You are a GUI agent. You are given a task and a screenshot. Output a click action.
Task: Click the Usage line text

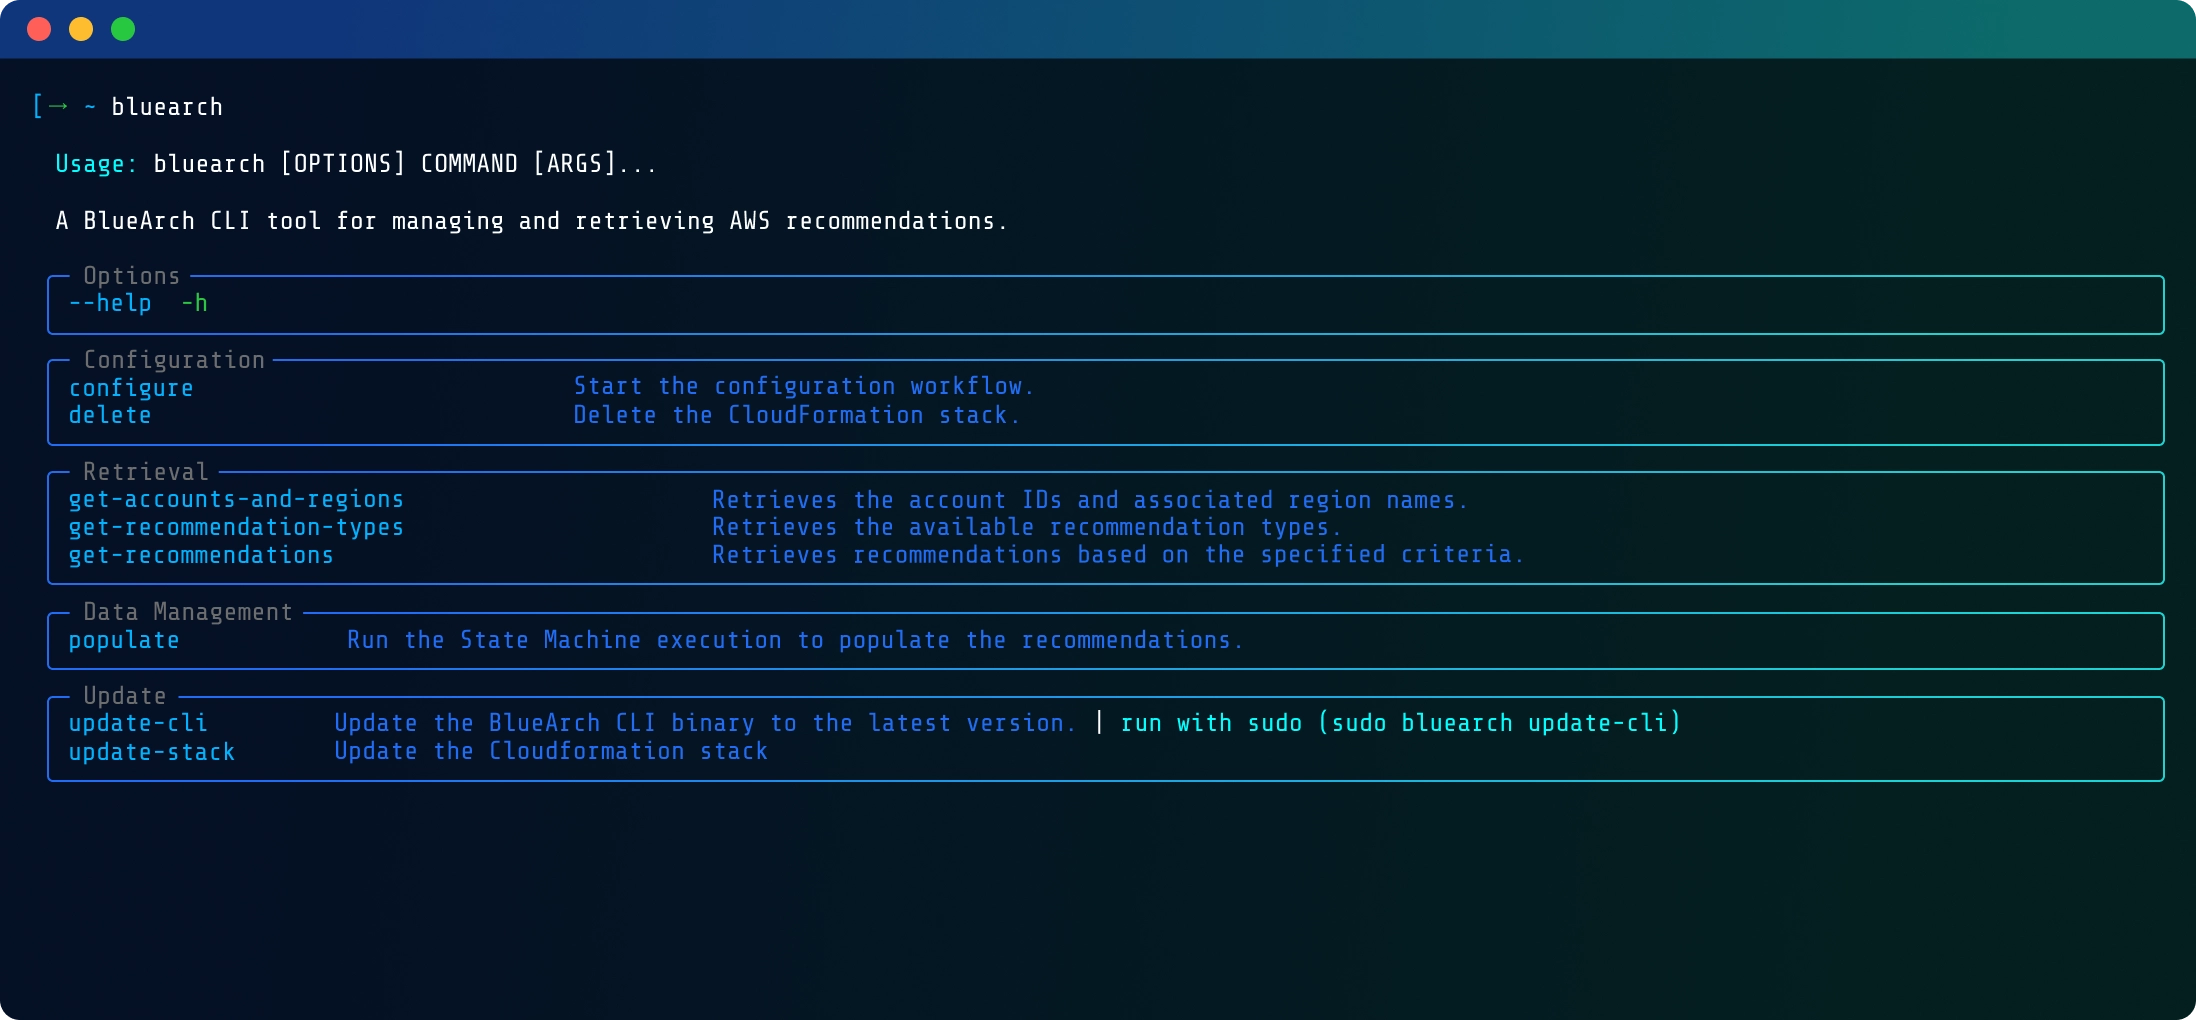pyautogui.click(x=355, y=163)
